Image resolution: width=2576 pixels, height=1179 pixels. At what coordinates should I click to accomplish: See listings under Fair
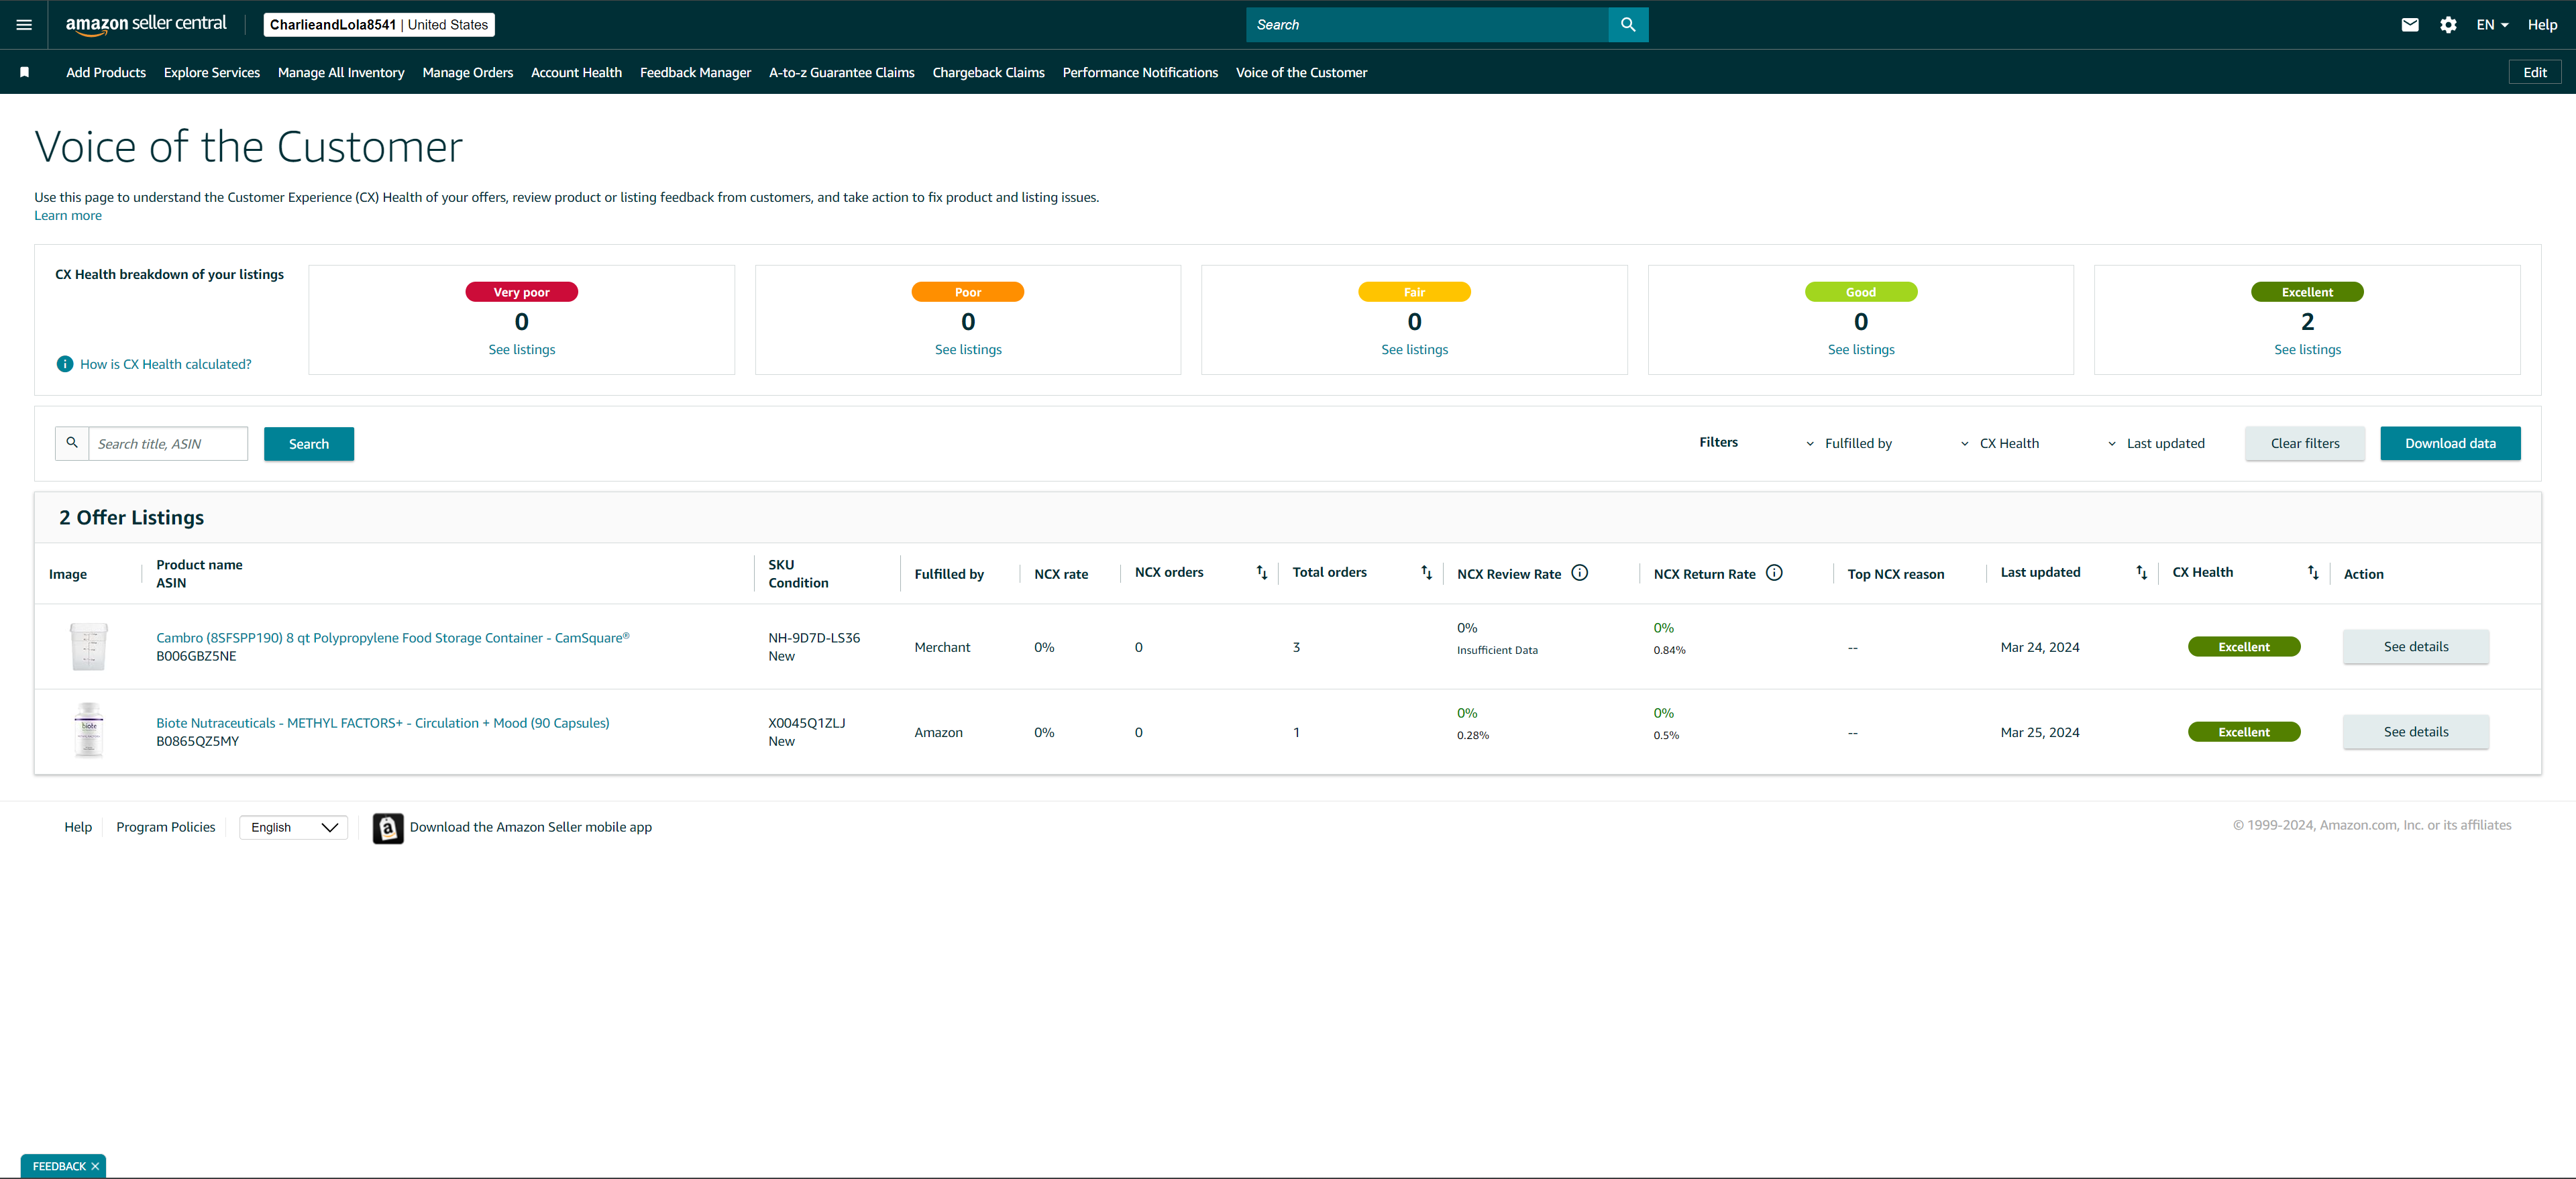1414,350
